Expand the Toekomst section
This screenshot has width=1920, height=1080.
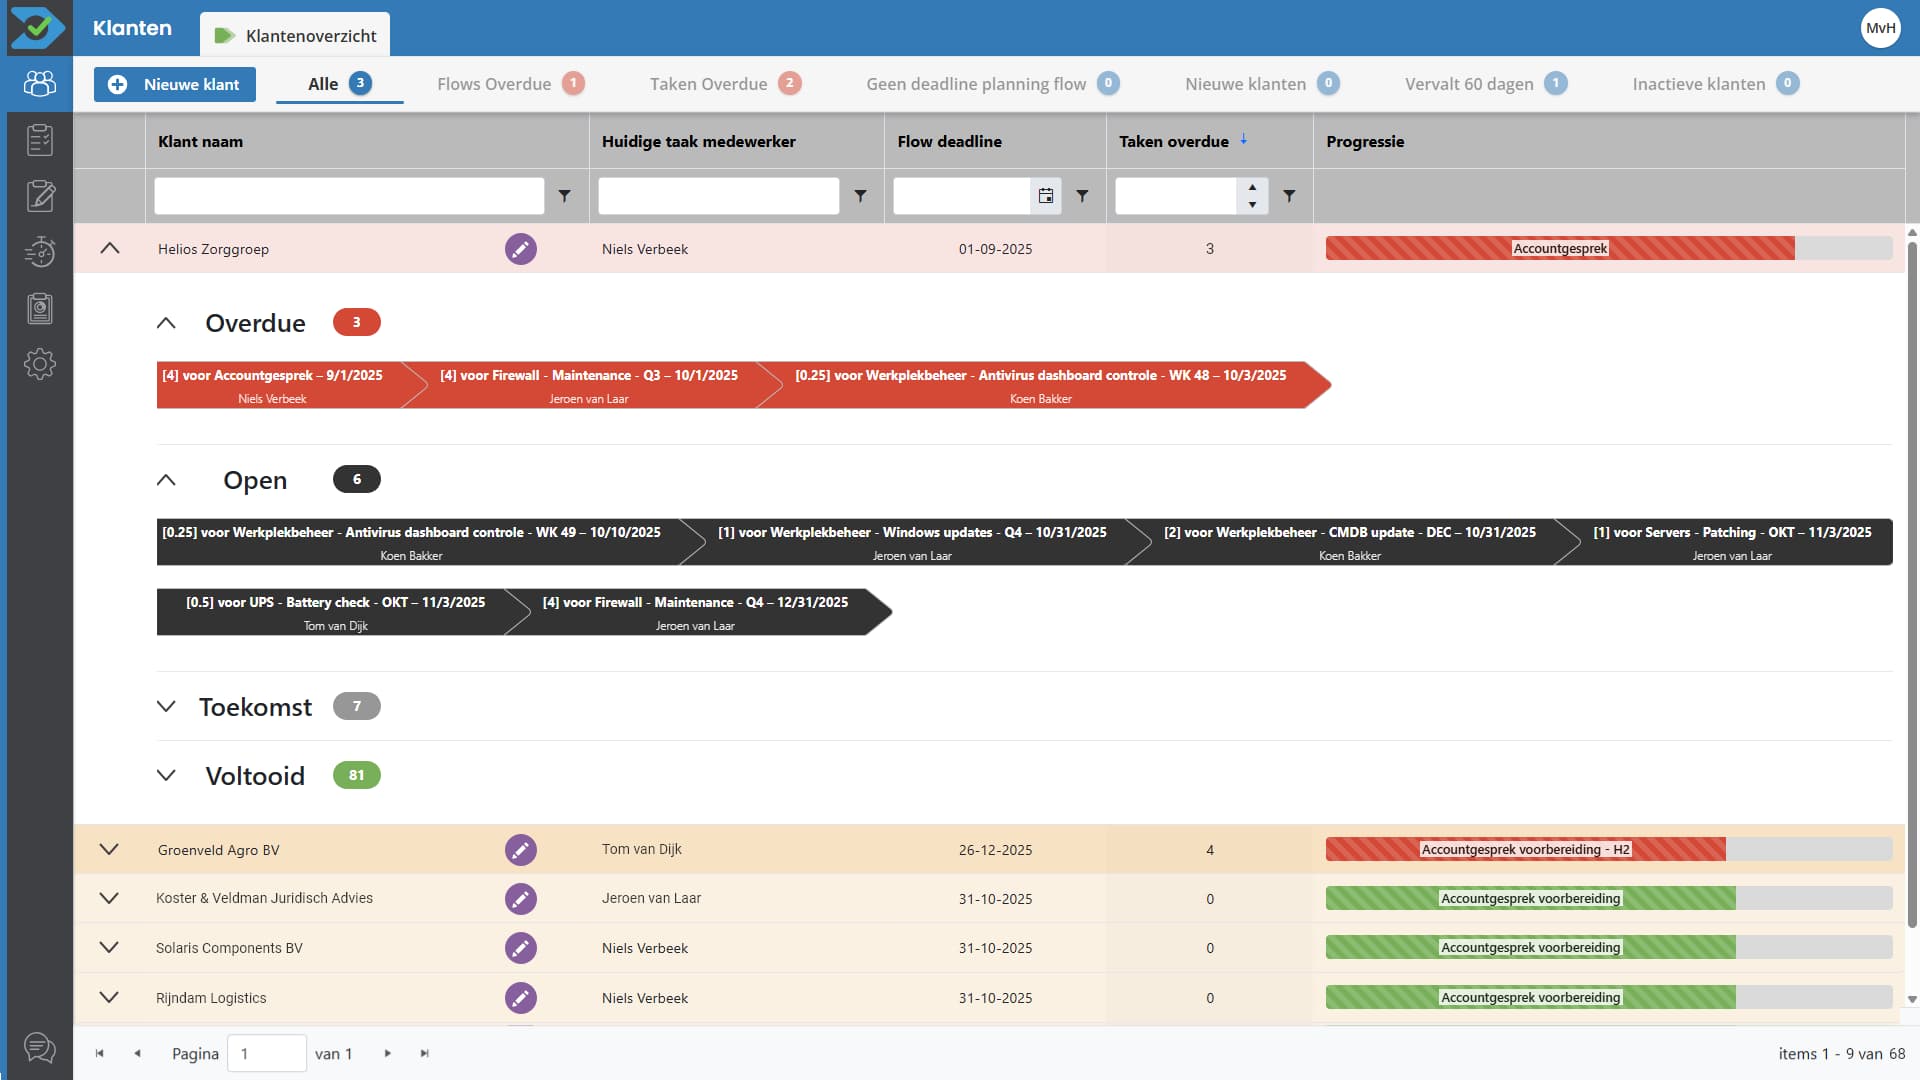[166, 707]
